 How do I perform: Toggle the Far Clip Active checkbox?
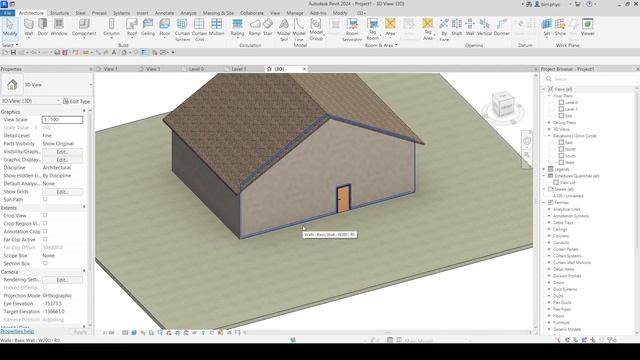coord(45,239)
